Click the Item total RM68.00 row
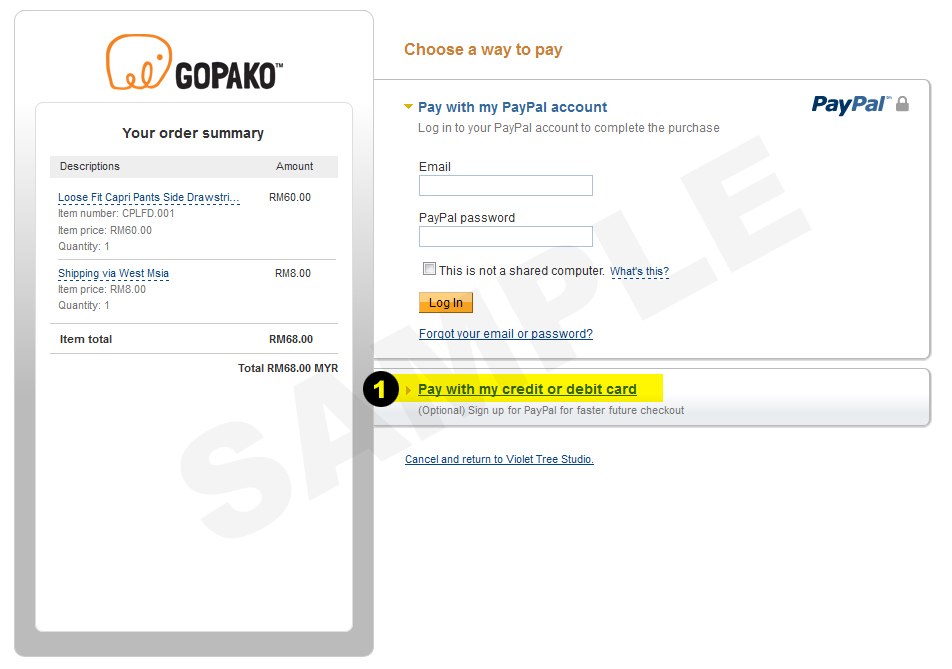 click(194, 339)
